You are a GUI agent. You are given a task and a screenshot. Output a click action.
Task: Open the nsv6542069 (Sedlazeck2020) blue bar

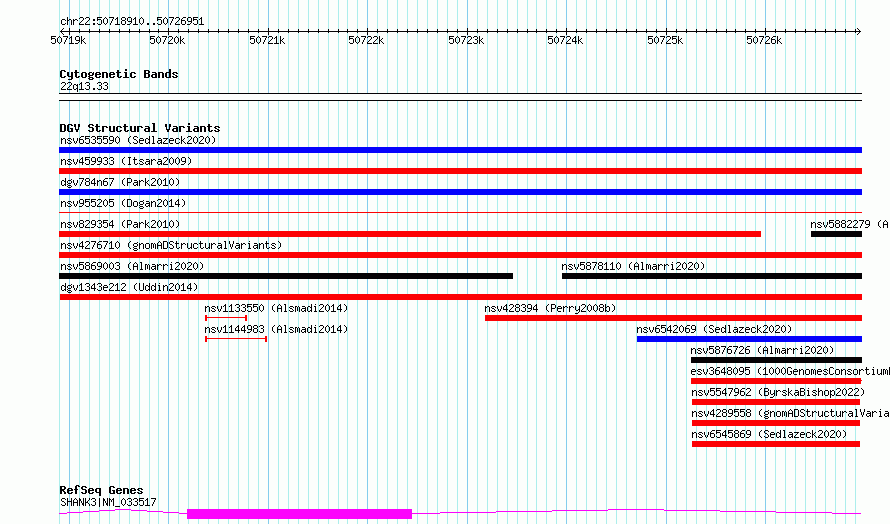click(749, 339)
